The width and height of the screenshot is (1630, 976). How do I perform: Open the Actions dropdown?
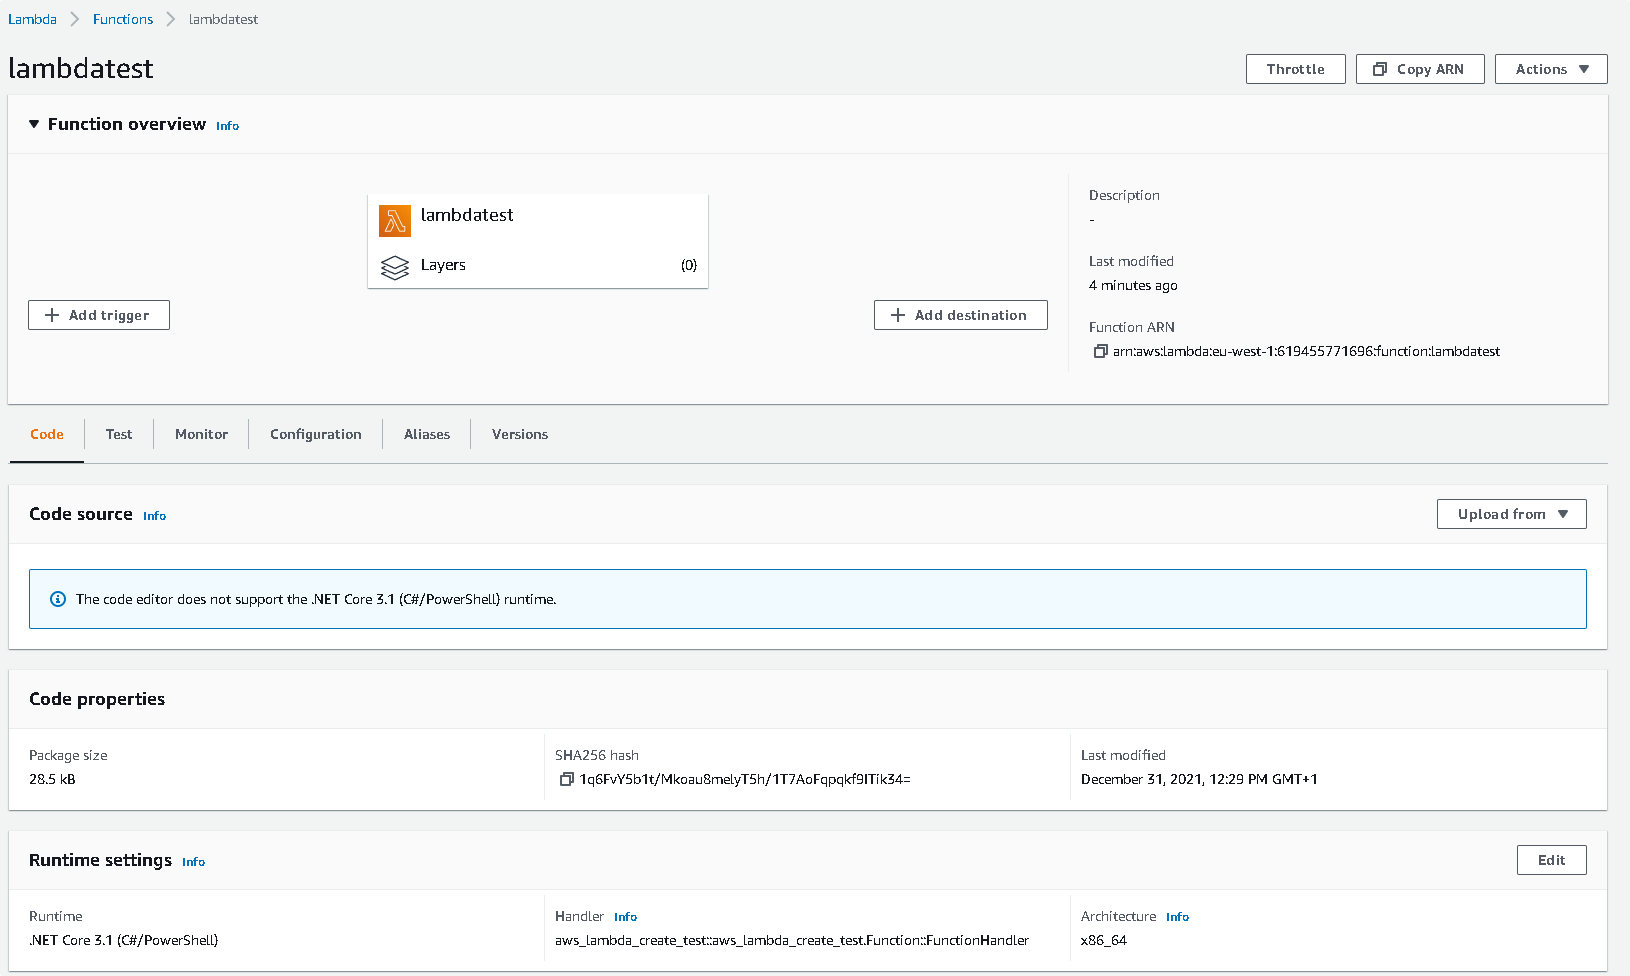1550,68
